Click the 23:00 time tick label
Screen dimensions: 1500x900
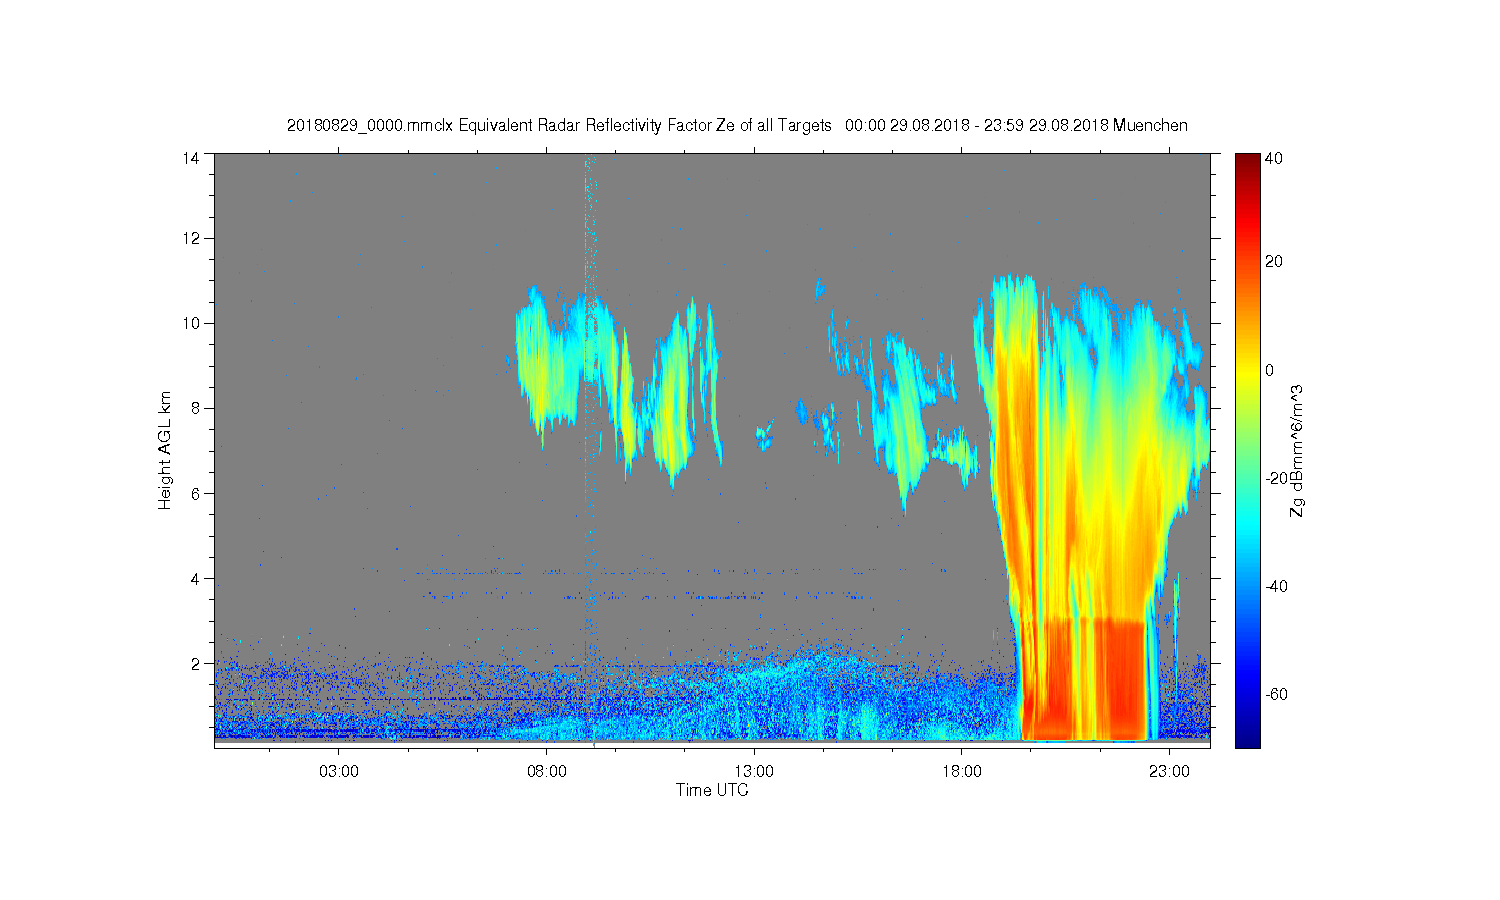1169,772
